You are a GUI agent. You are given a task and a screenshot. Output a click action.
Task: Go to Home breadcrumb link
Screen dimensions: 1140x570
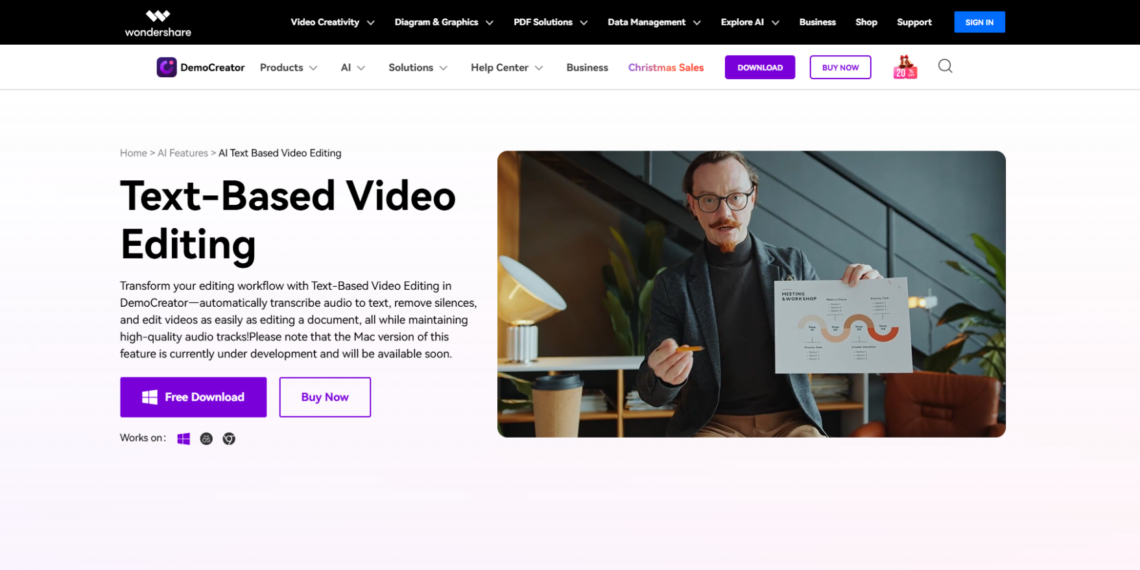coord(133,153)
